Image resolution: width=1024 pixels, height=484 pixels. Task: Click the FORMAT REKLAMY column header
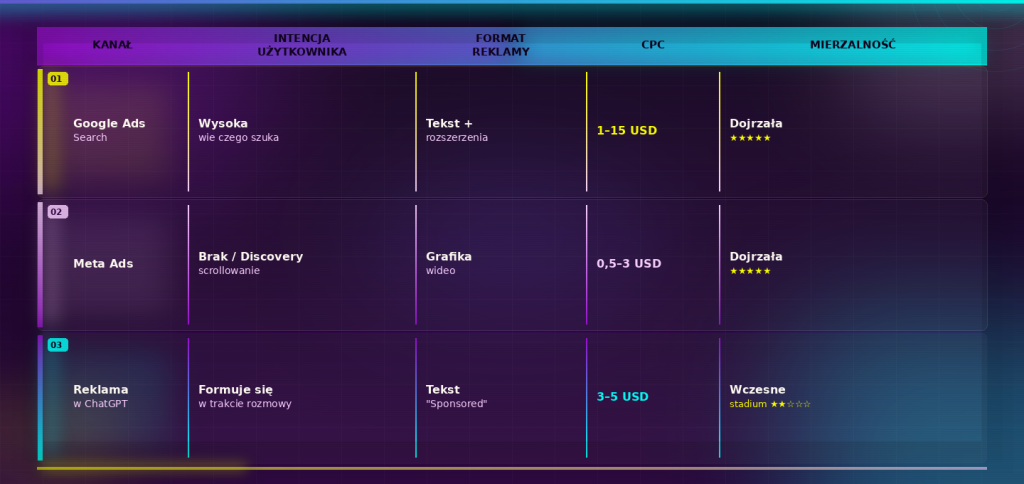[x=501, y=45]
